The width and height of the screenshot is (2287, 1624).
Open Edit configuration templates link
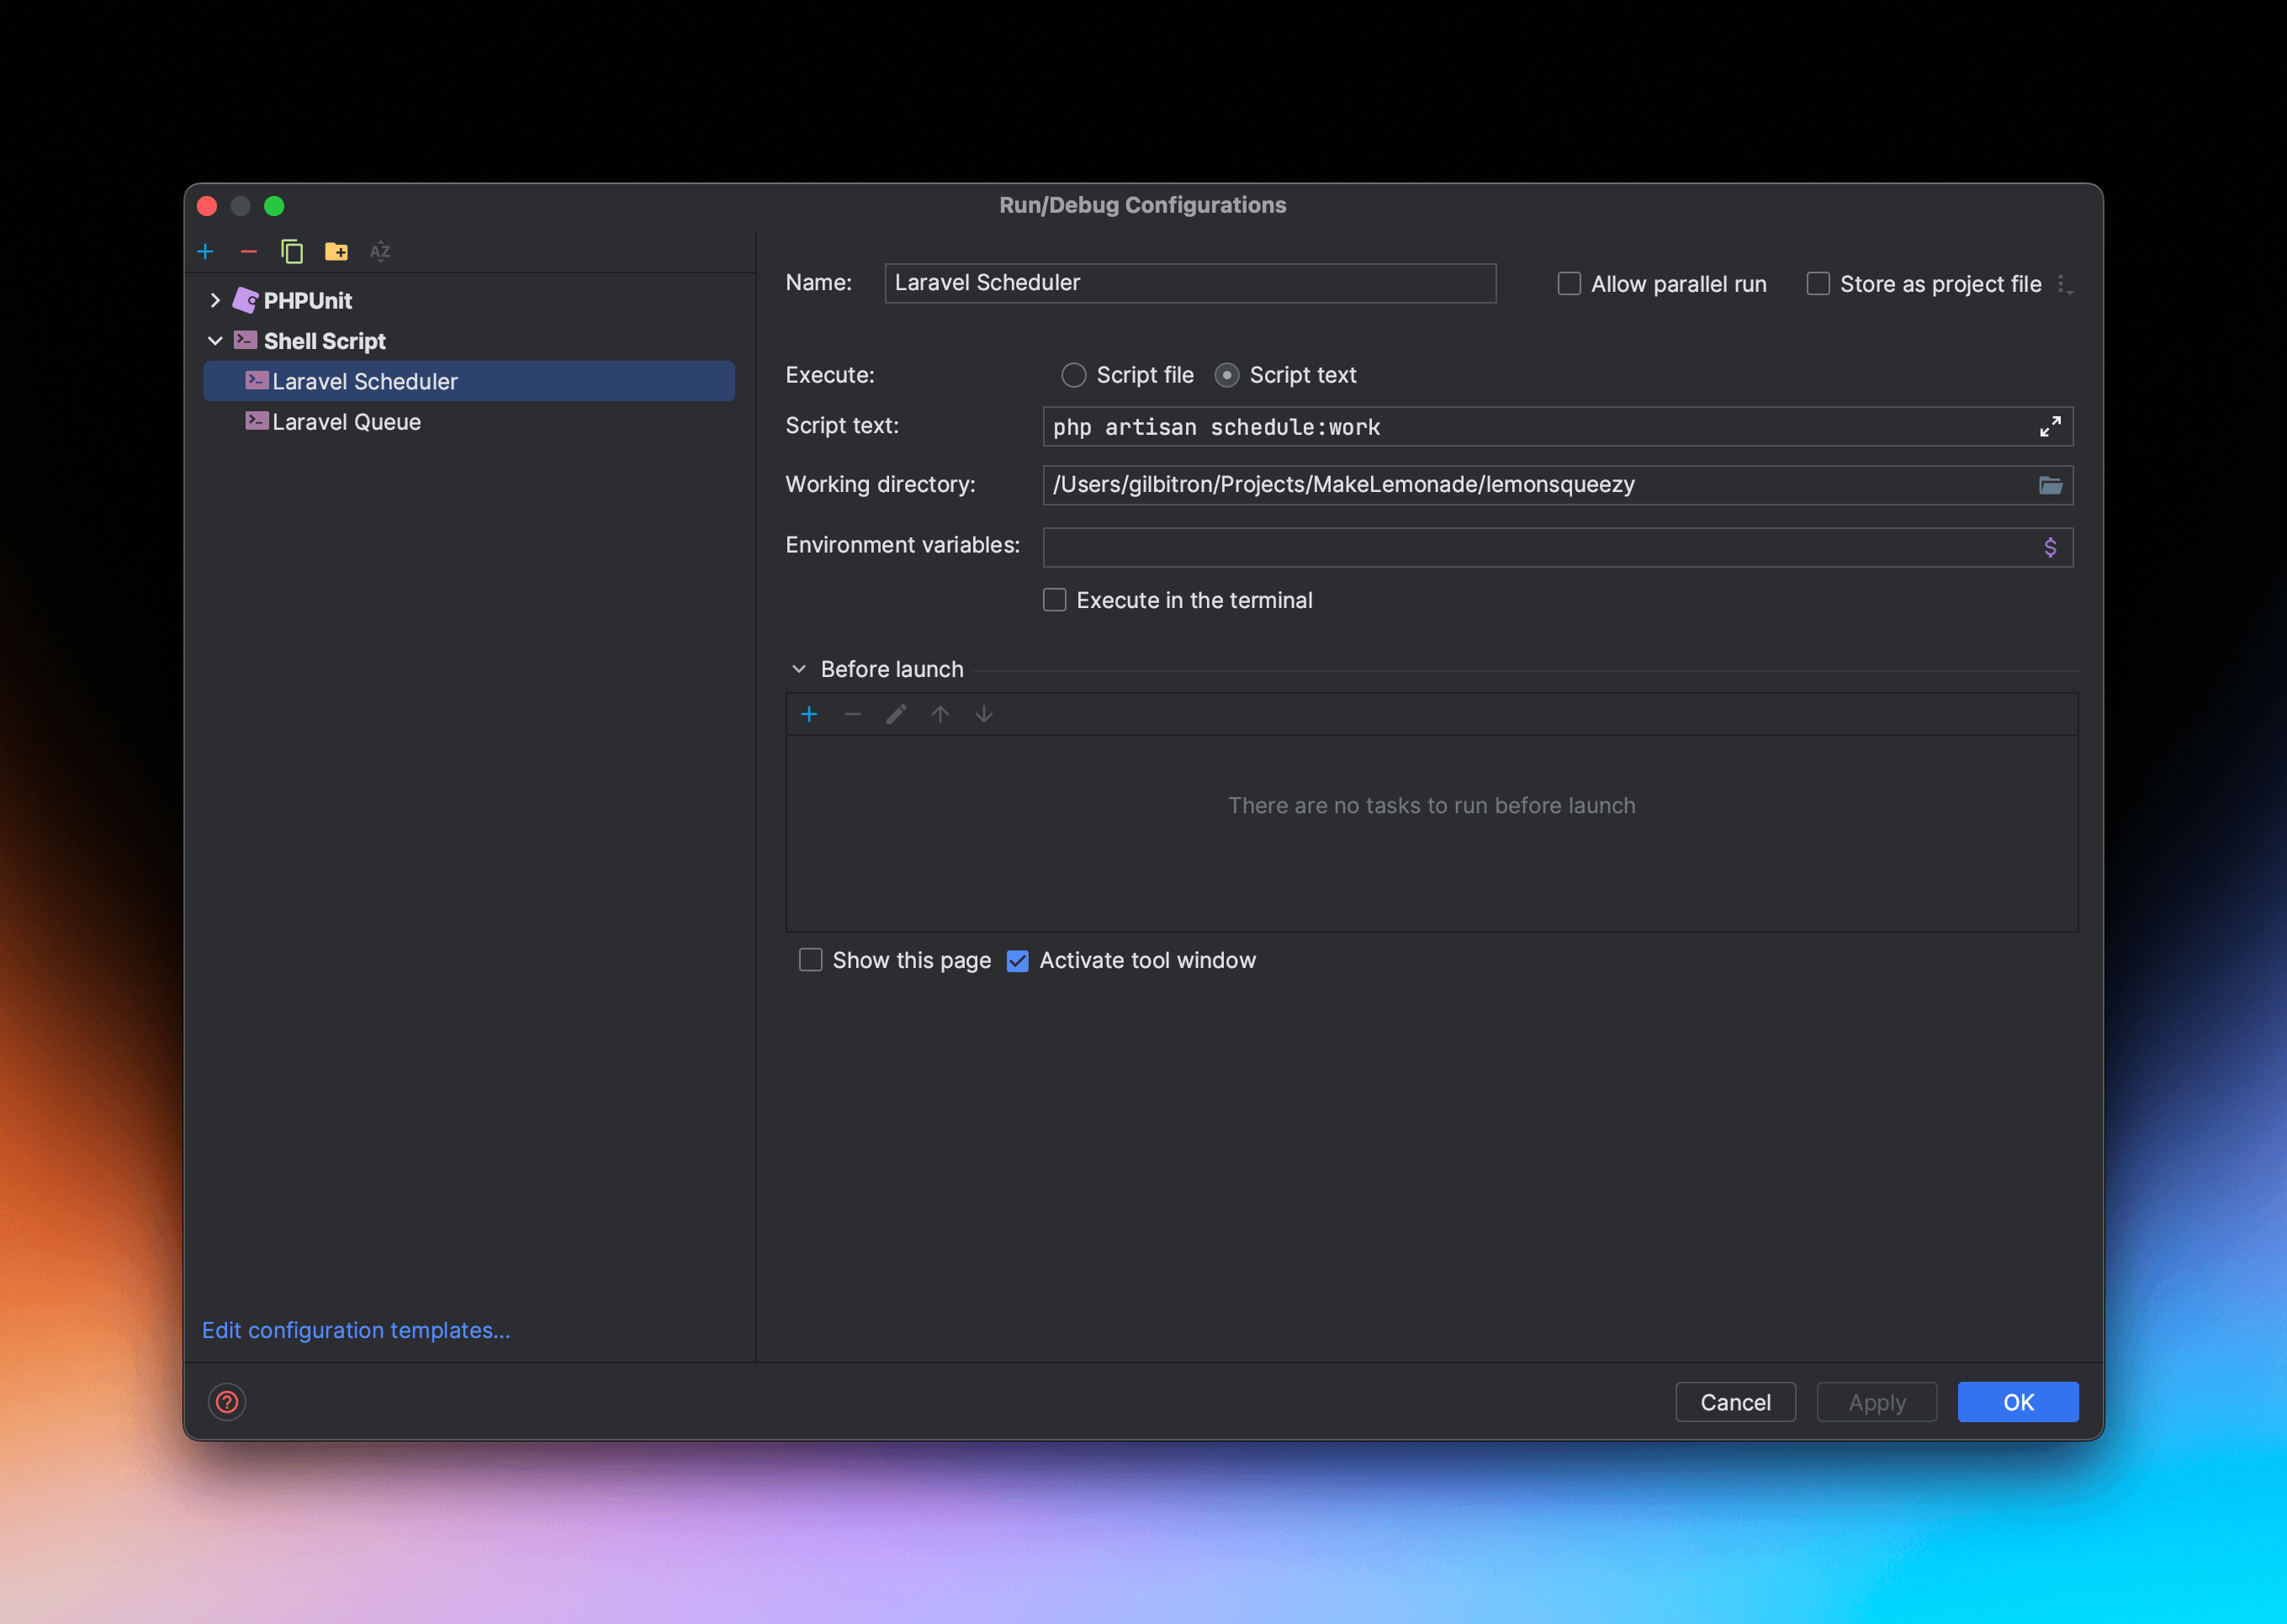coord(356,1330)
